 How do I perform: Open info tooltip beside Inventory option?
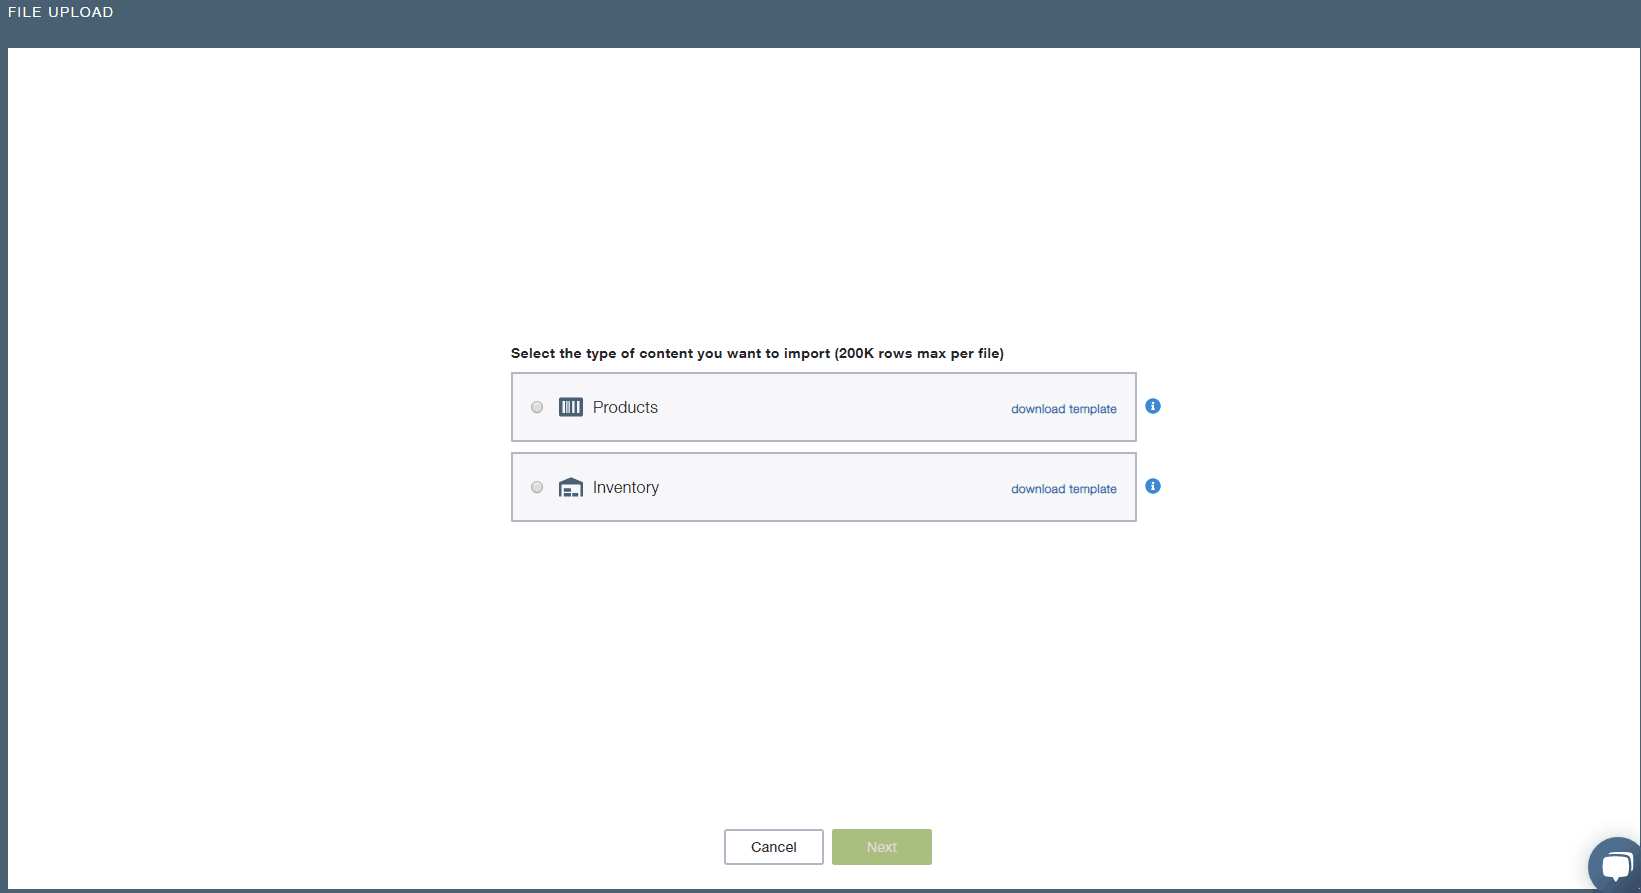[1153, 486]
